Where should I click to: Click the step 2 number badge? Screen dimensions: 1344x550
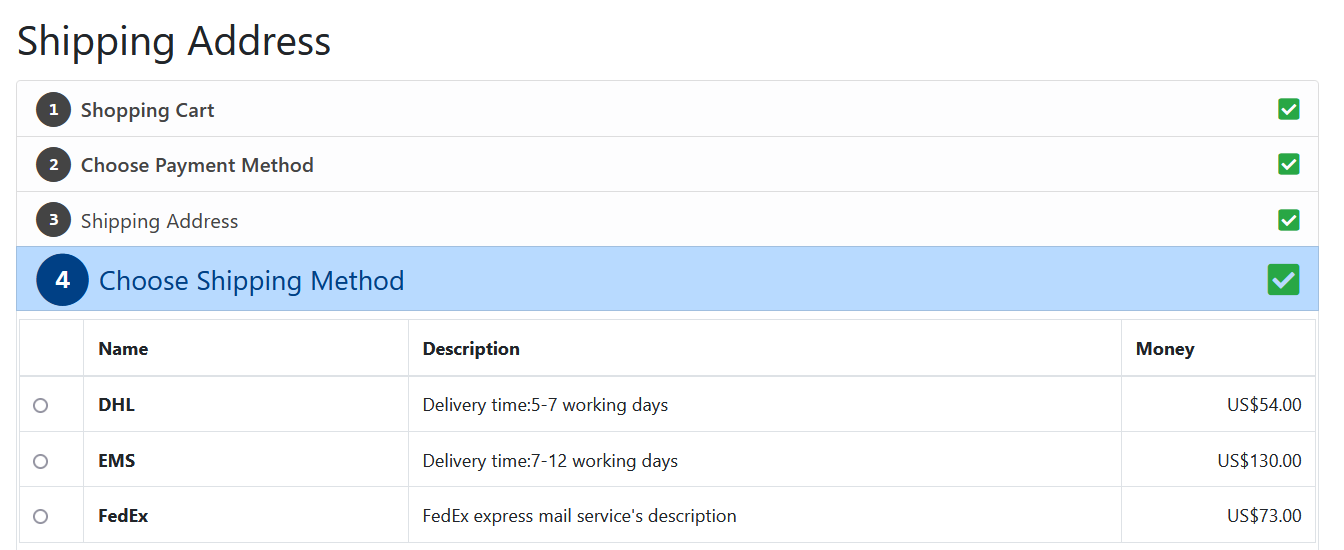click(x=54, y=165)
